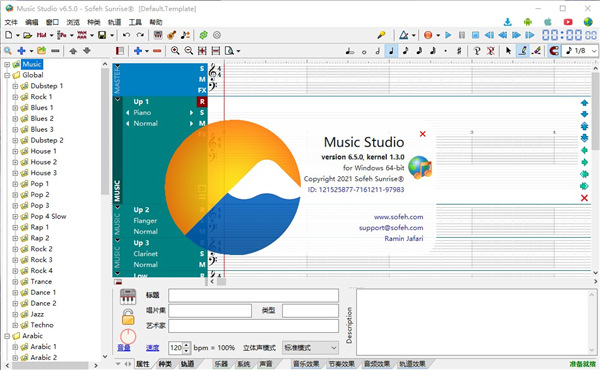Toggle the red magnet snap tool
The image size is (600, 370).
tap(554, 51)
